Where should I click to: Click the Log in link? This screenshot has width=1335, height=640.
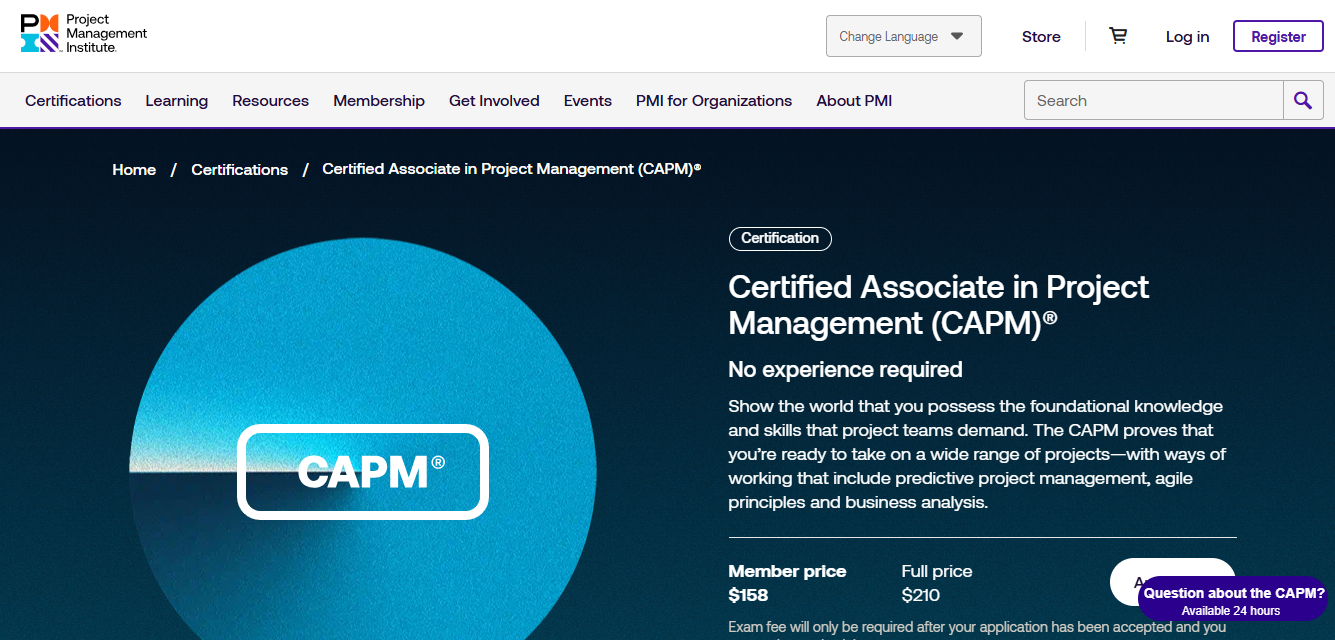pos(1187,36)
